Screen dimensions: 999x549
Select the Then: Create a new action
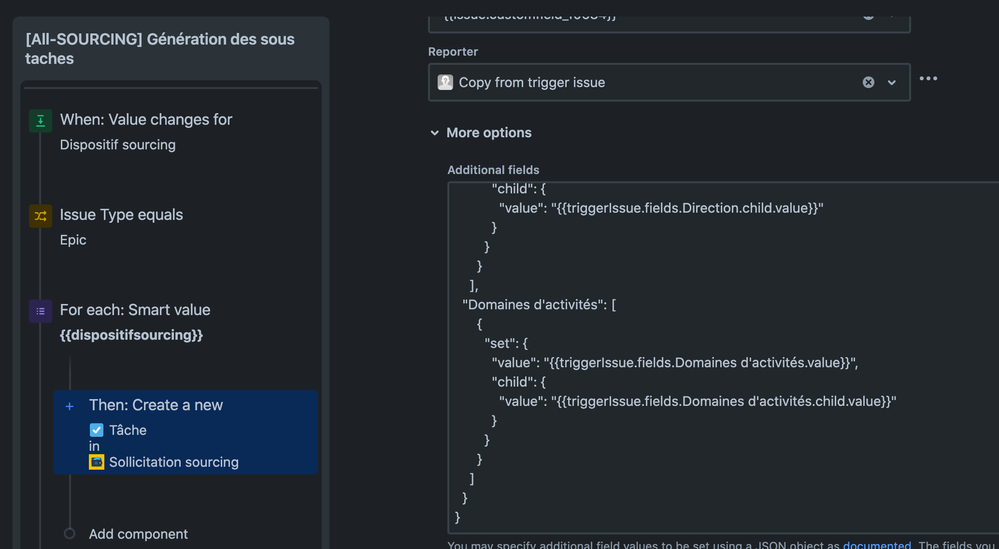pyautogui.click(x=156, y=405)
